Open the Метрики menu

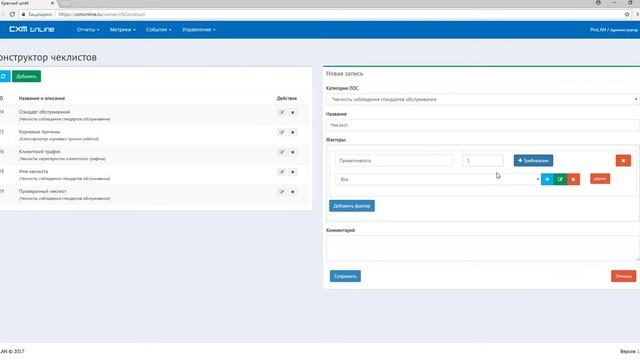pos(122,30)
